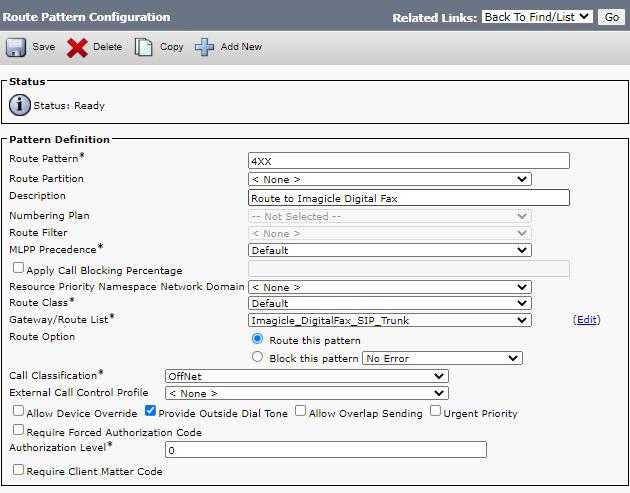
Task: Click the Description input field
Action: (408, 198)
